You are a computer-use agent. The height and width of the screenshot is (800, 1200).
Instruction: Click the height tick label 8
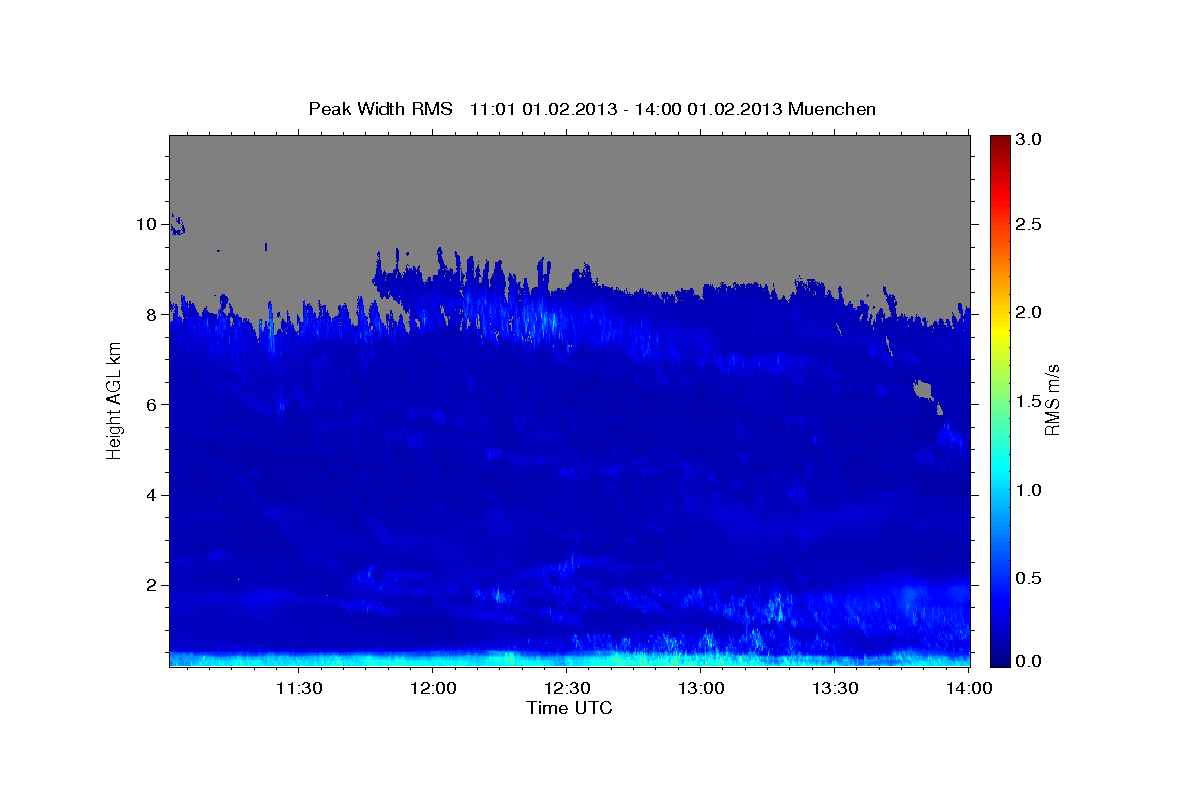[152, 314]
